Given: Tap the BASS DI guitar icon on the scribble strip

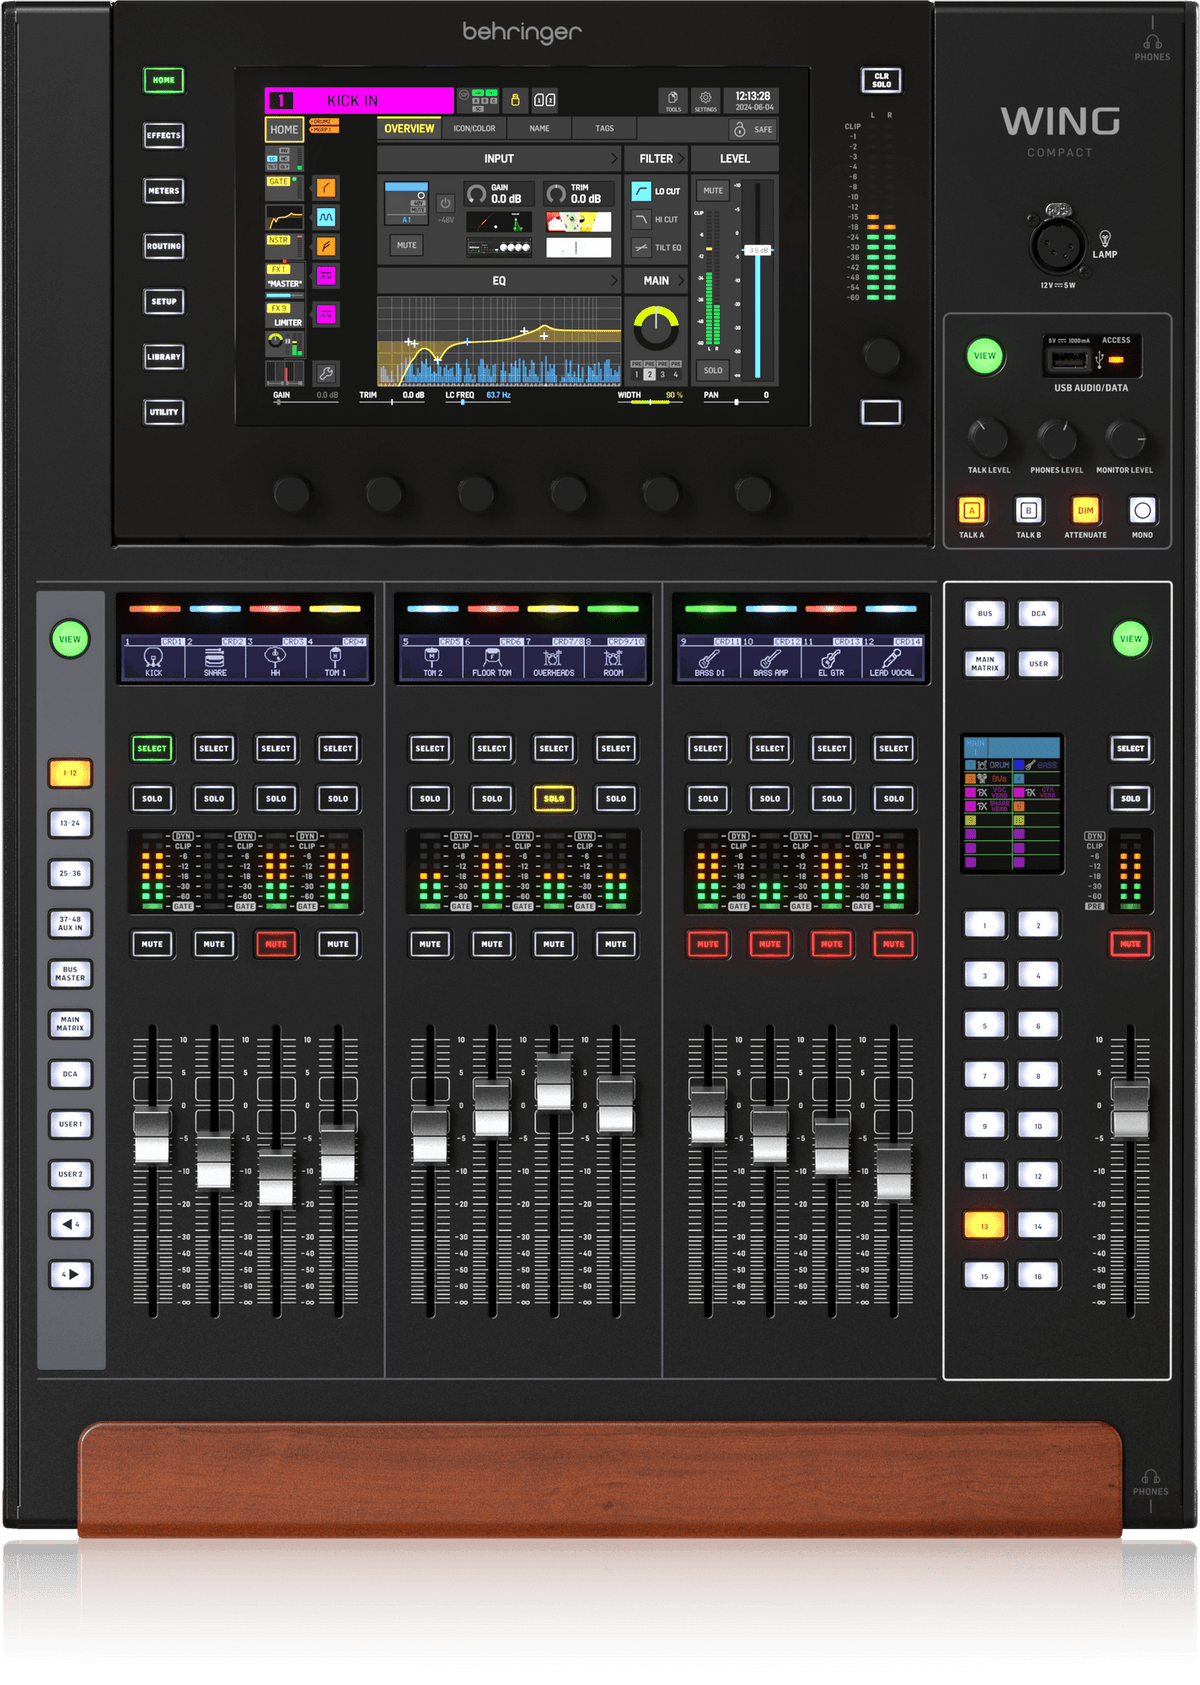Looking at the screenshot, I should (x=709, y=657).
